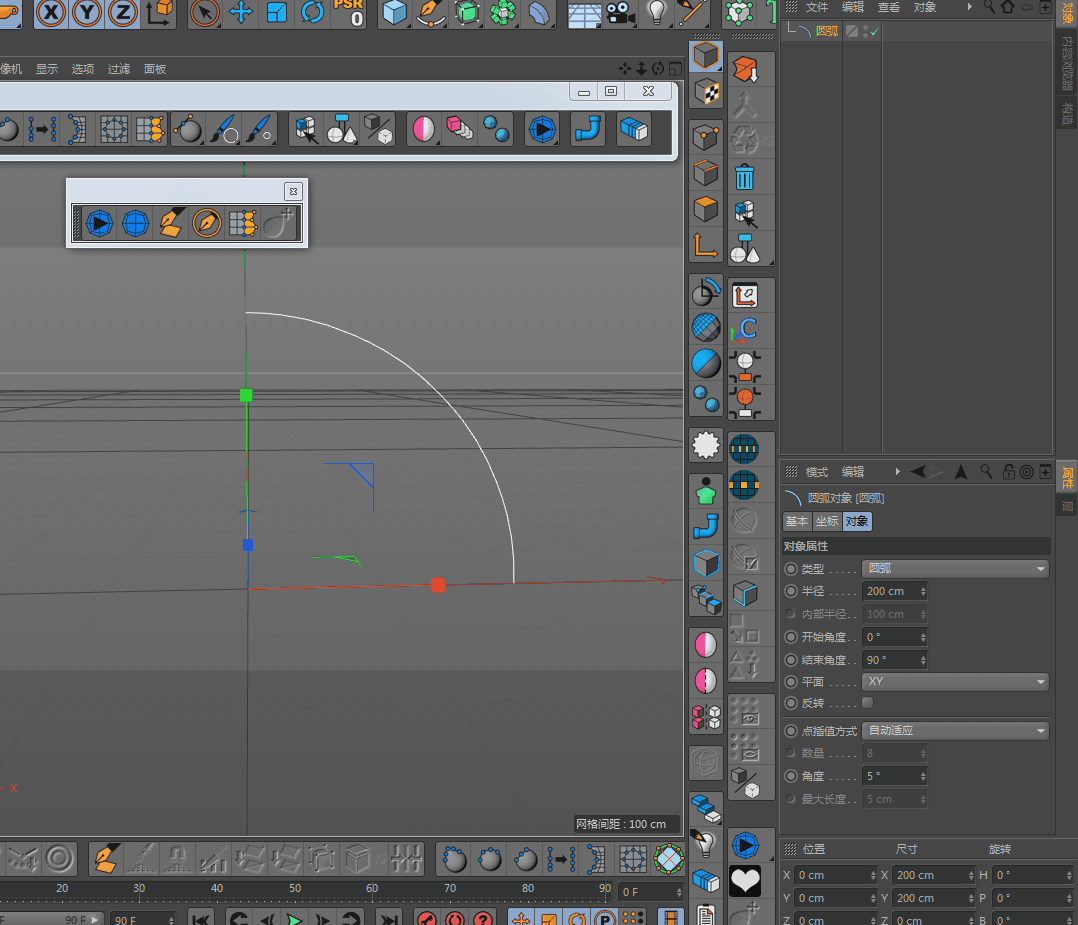
Task: Close the small floating palette
Action: 294,191
